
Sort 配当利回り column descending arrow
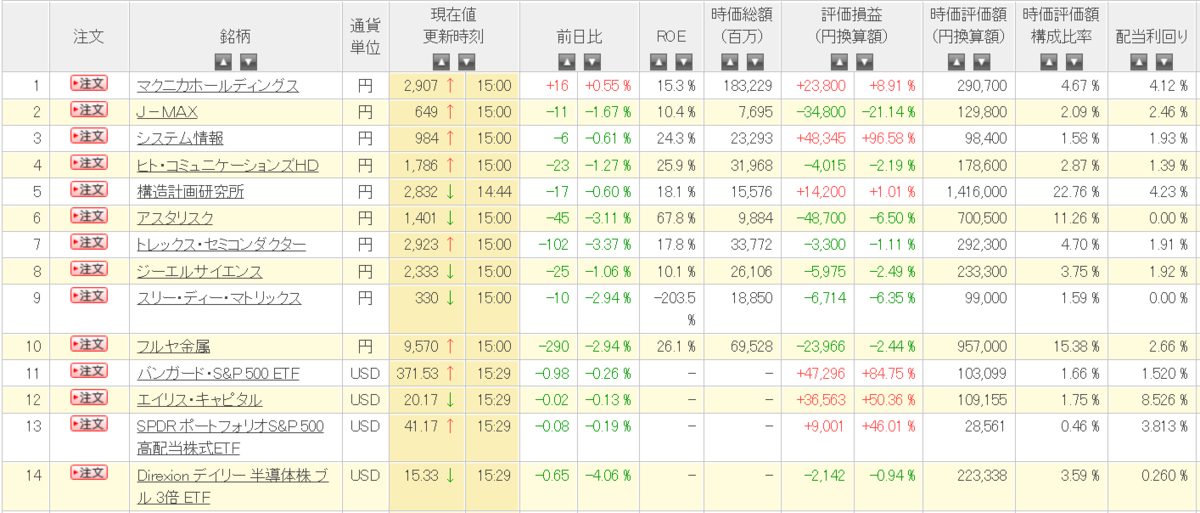(1164, 61)
